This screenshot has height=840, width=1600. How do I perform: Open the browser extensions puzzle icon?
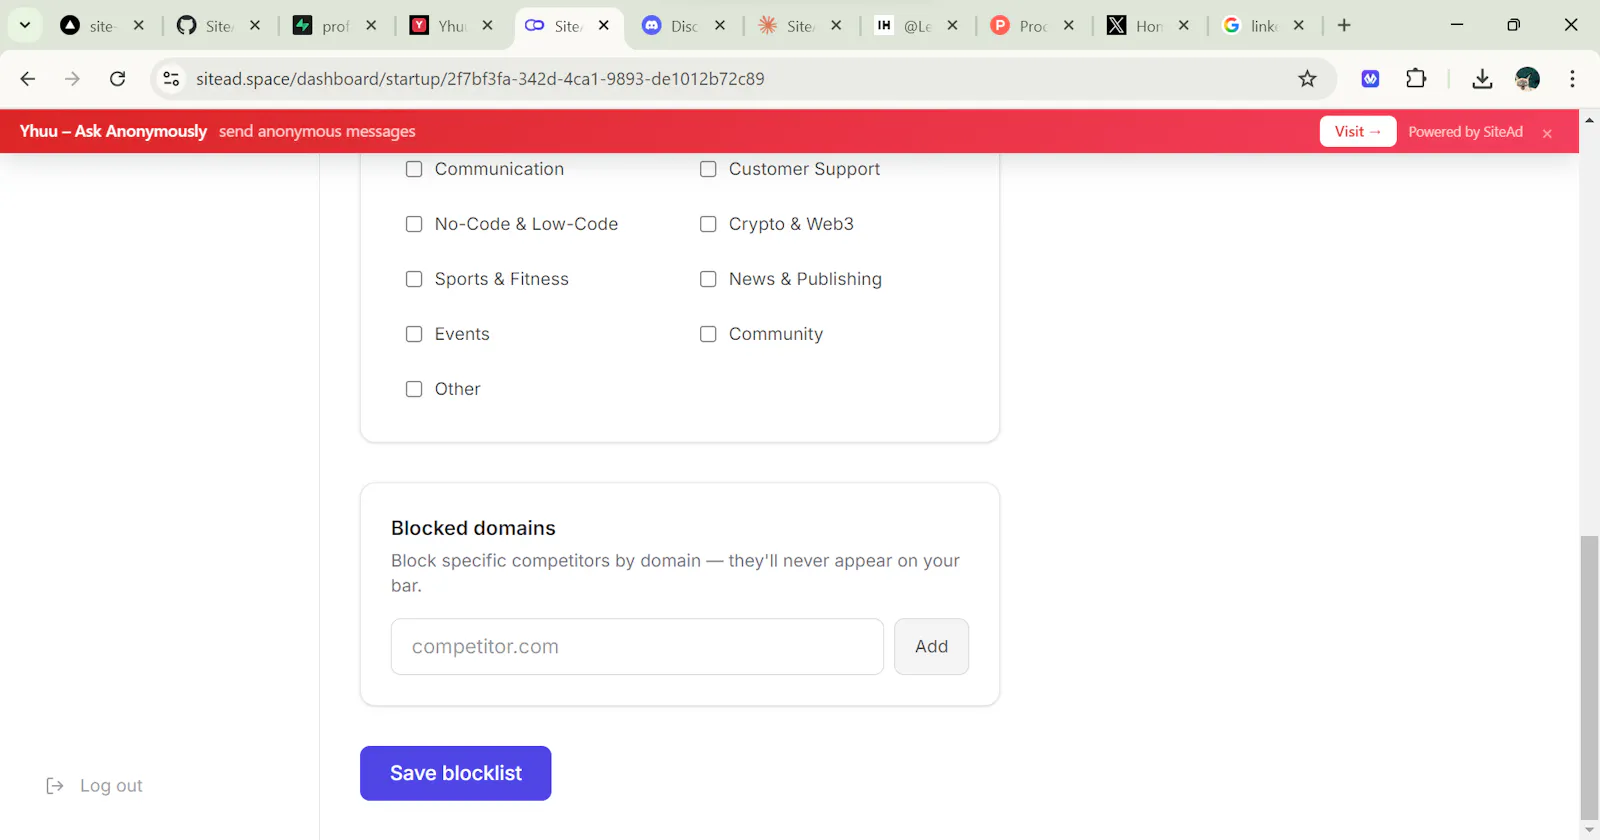[1416, 79]
